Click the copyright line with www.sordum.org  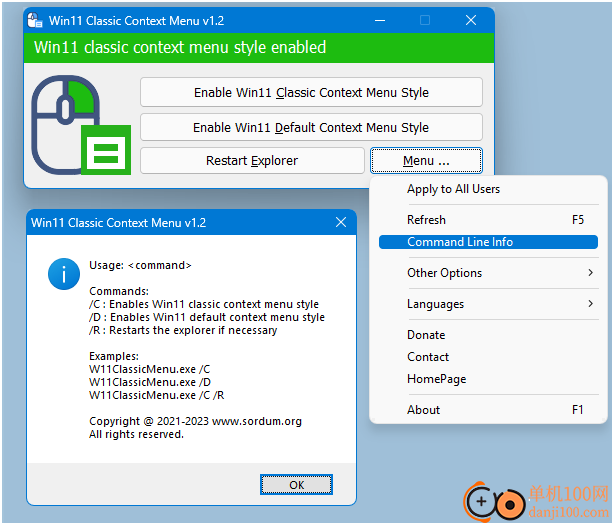[195, 421]
